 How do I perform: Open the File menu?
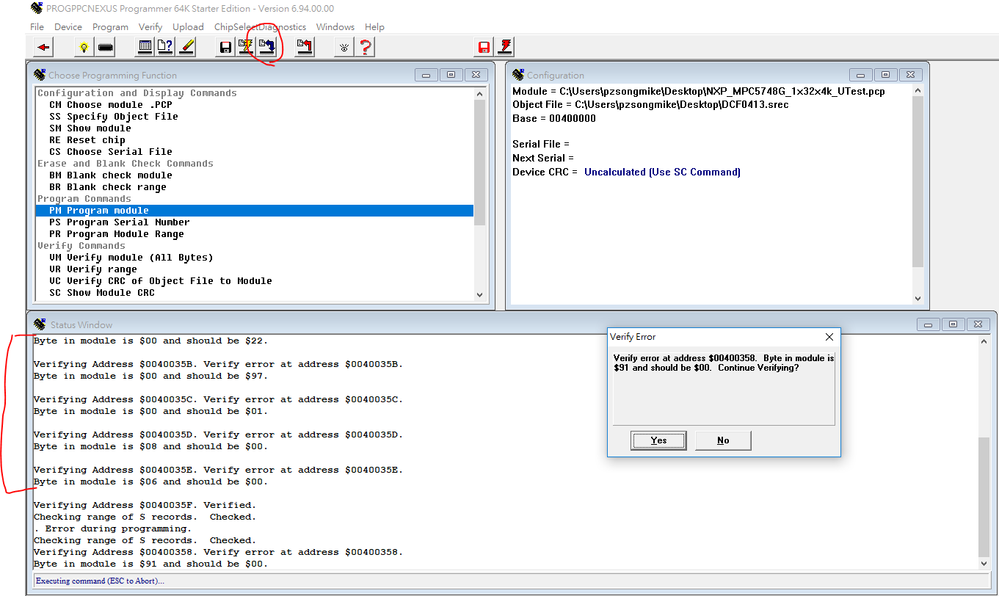(37, 27)
